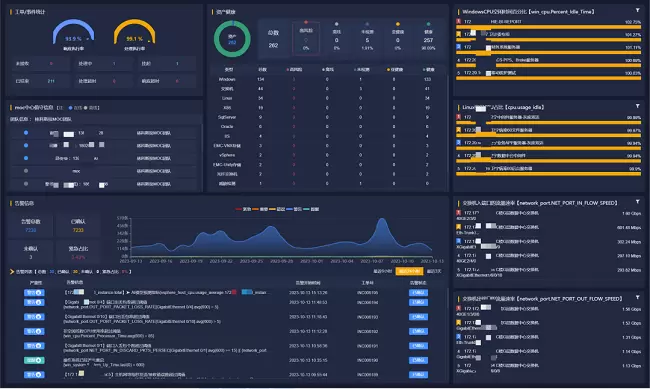
Task: Click the filter icon on Windows CPU panel
Action: 637,10
